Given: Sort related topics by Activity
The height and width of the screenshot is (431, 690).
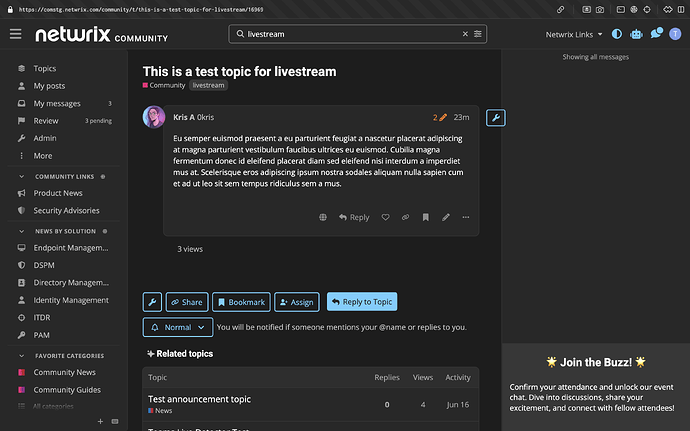Looking at the screenshot, I should [458, 377].
